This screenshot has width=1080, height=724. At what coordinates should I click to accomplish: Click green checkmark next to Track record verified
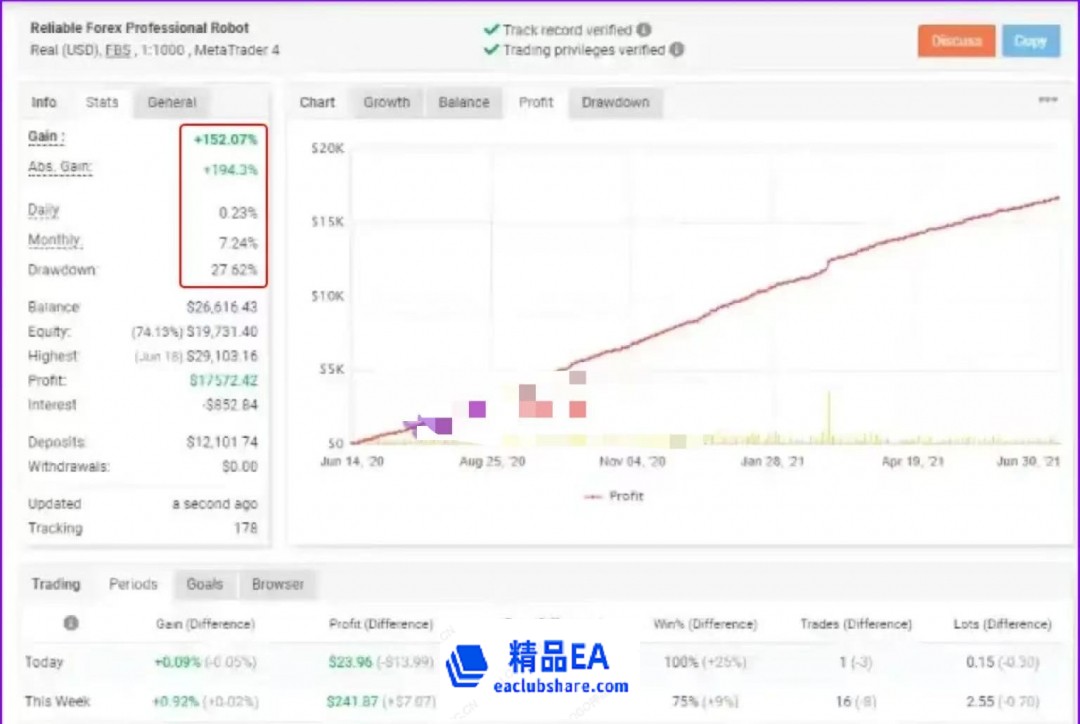[x=491, y=30]
